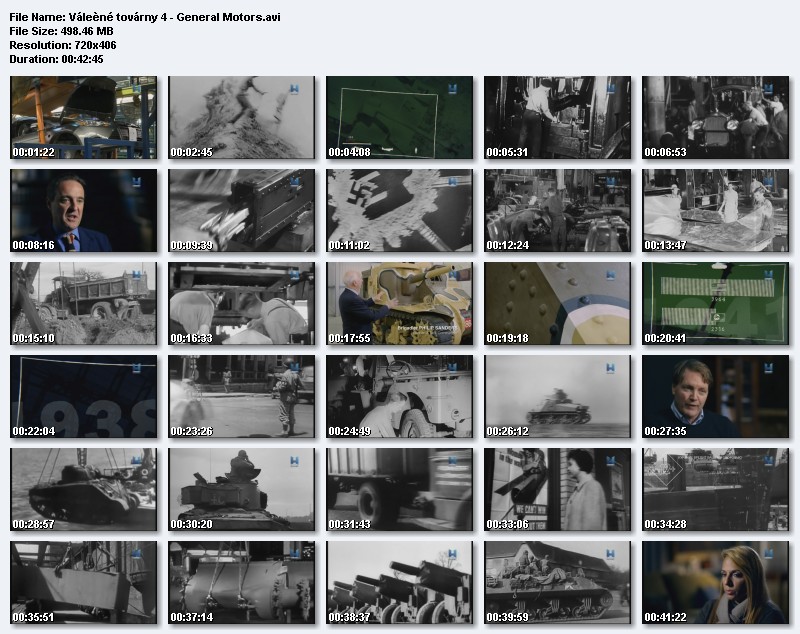800x634 pixels.
Task: Open the frame stamped 00:34:28
Action: click(x=715, y=490)
